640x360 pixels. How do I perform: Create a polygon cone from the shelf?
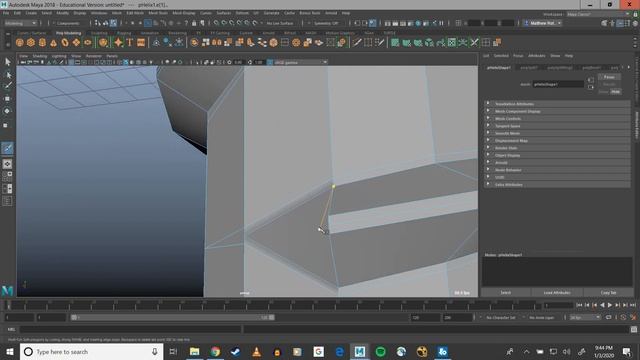coord(53,42)
